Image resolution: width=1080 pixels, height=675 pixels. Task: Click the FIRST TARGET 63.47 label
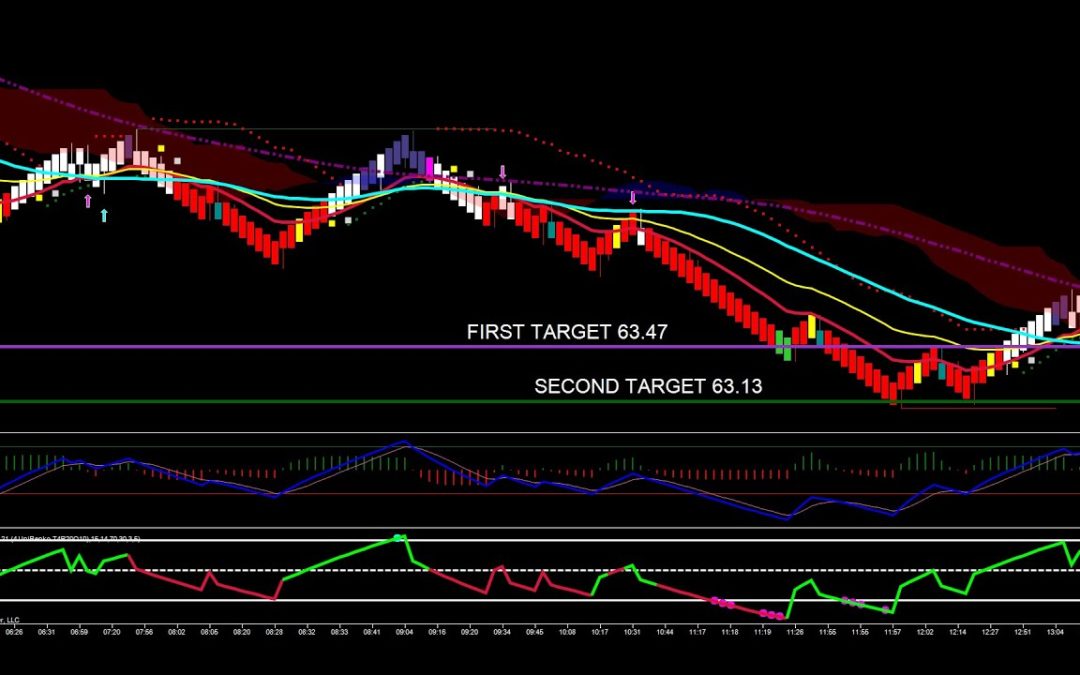point(567,332)
